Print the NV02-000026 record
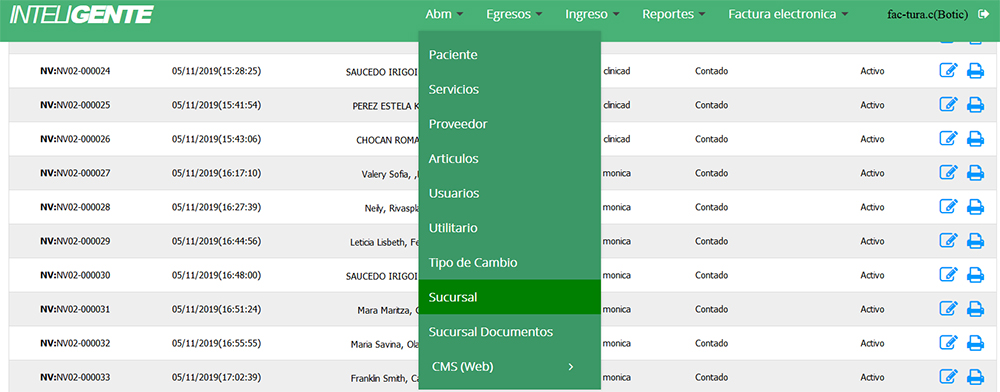 pyautogui.click(x=975, y=139)
